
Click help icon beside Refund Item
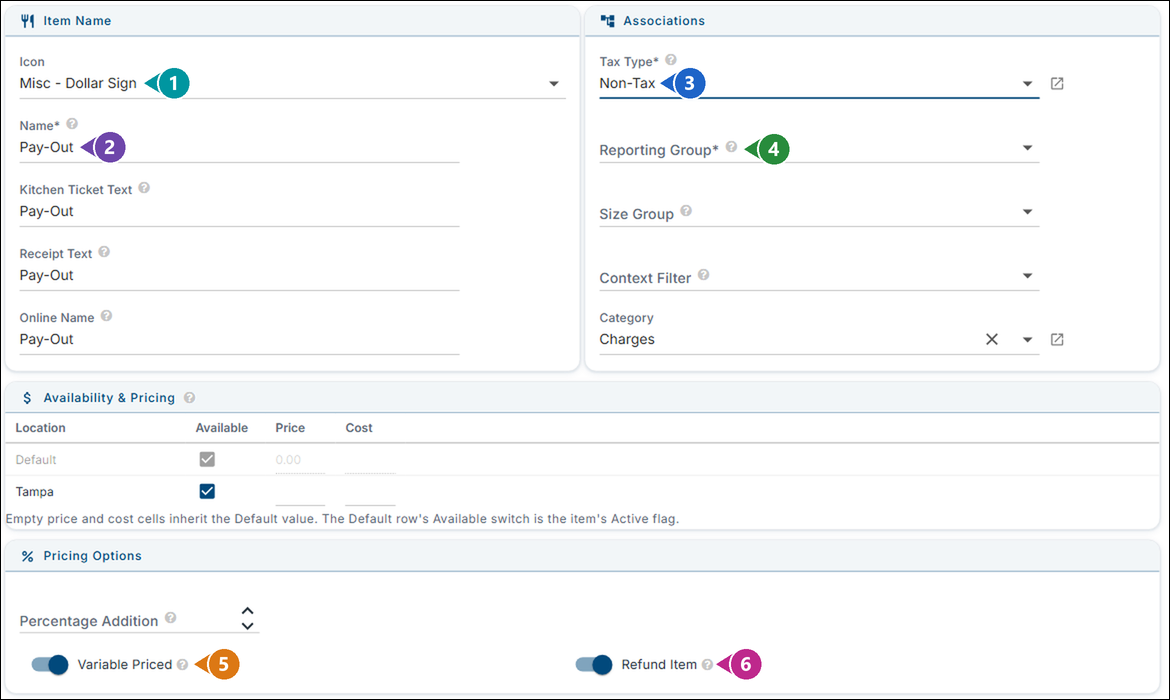707,664
